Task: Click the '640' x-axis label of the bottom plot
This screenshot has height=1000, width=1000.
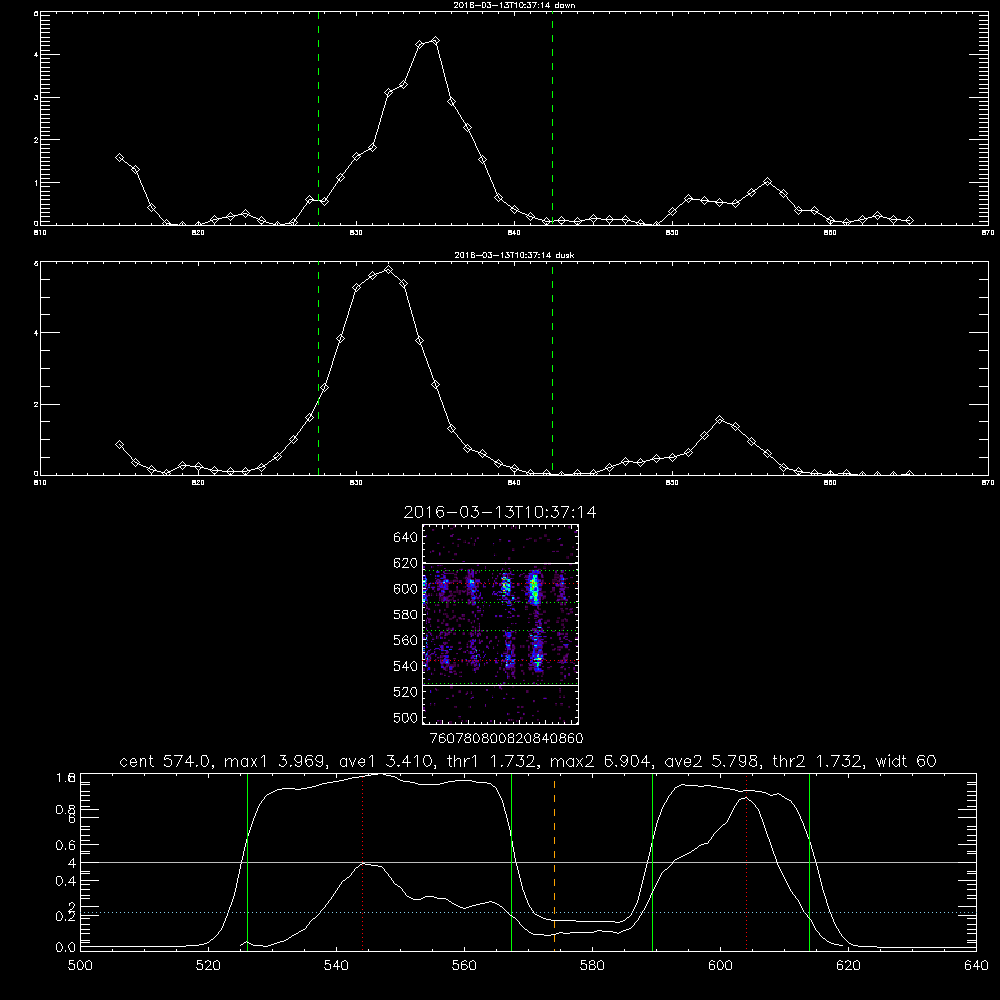Action: 976,966
